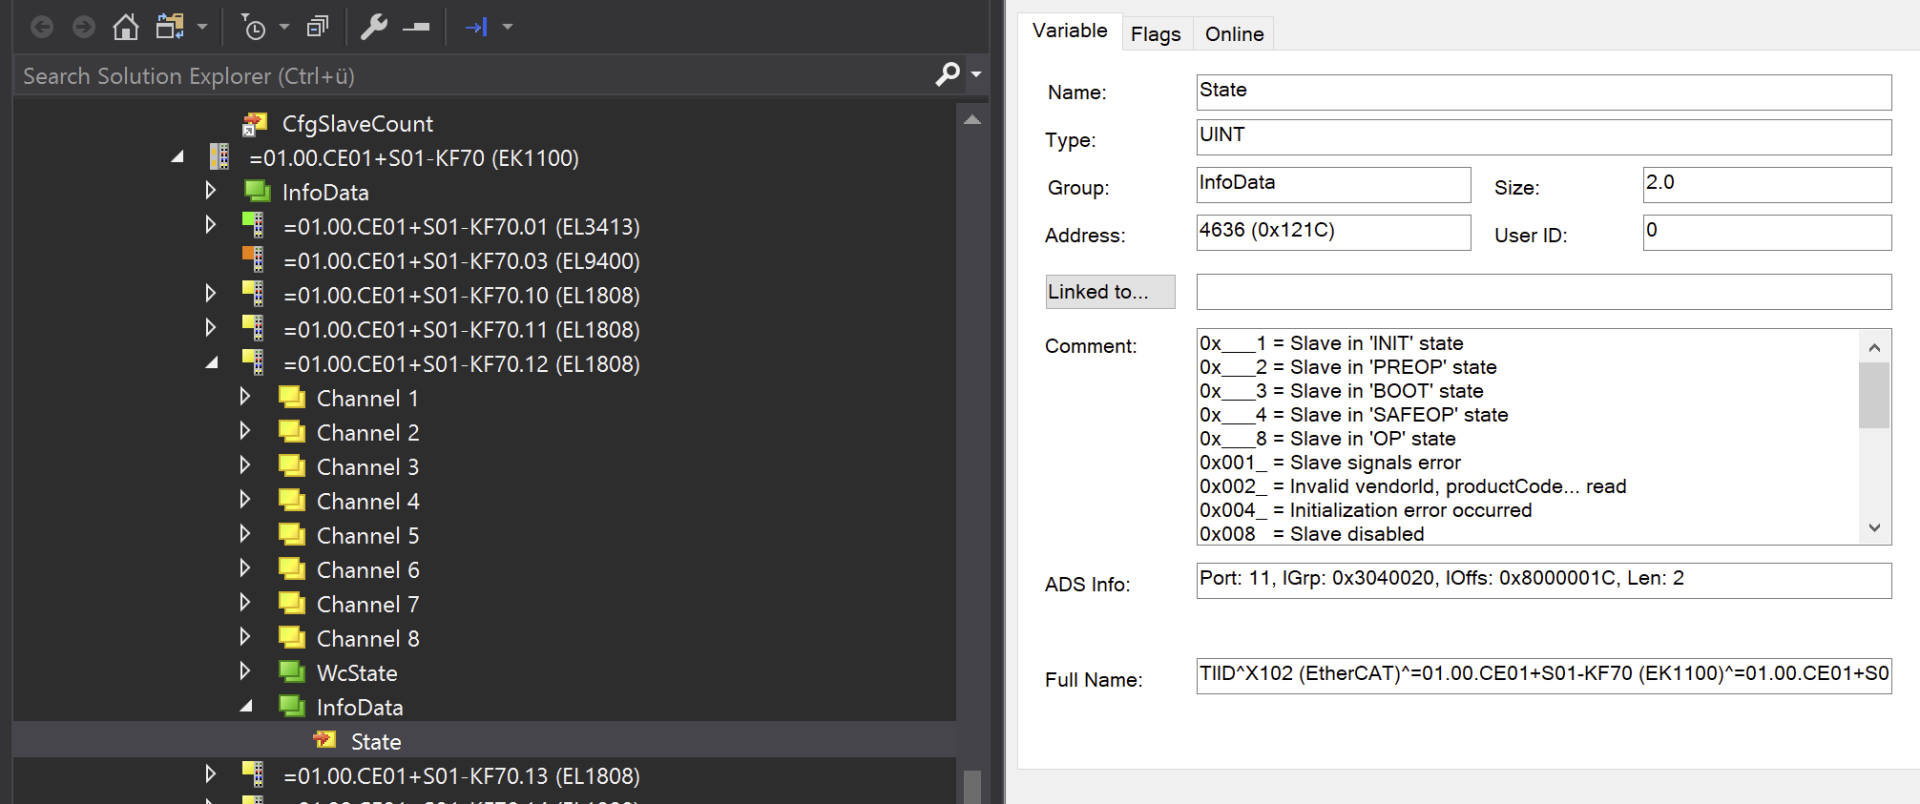
Task: Select the CfgSlaveCount variable
Action: click(x=357, y=124)
